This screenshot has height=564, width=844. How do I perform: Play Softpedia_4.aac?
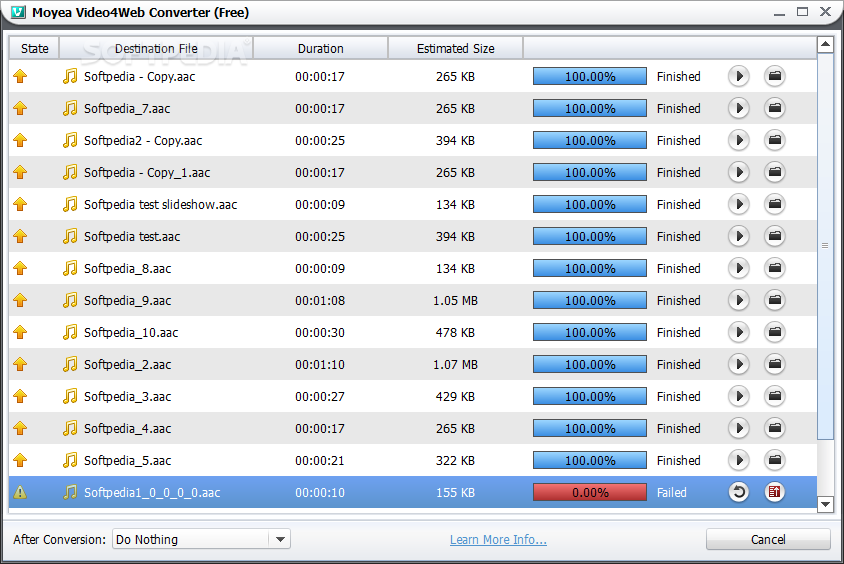pyautogui.click(x=738, y=428)
